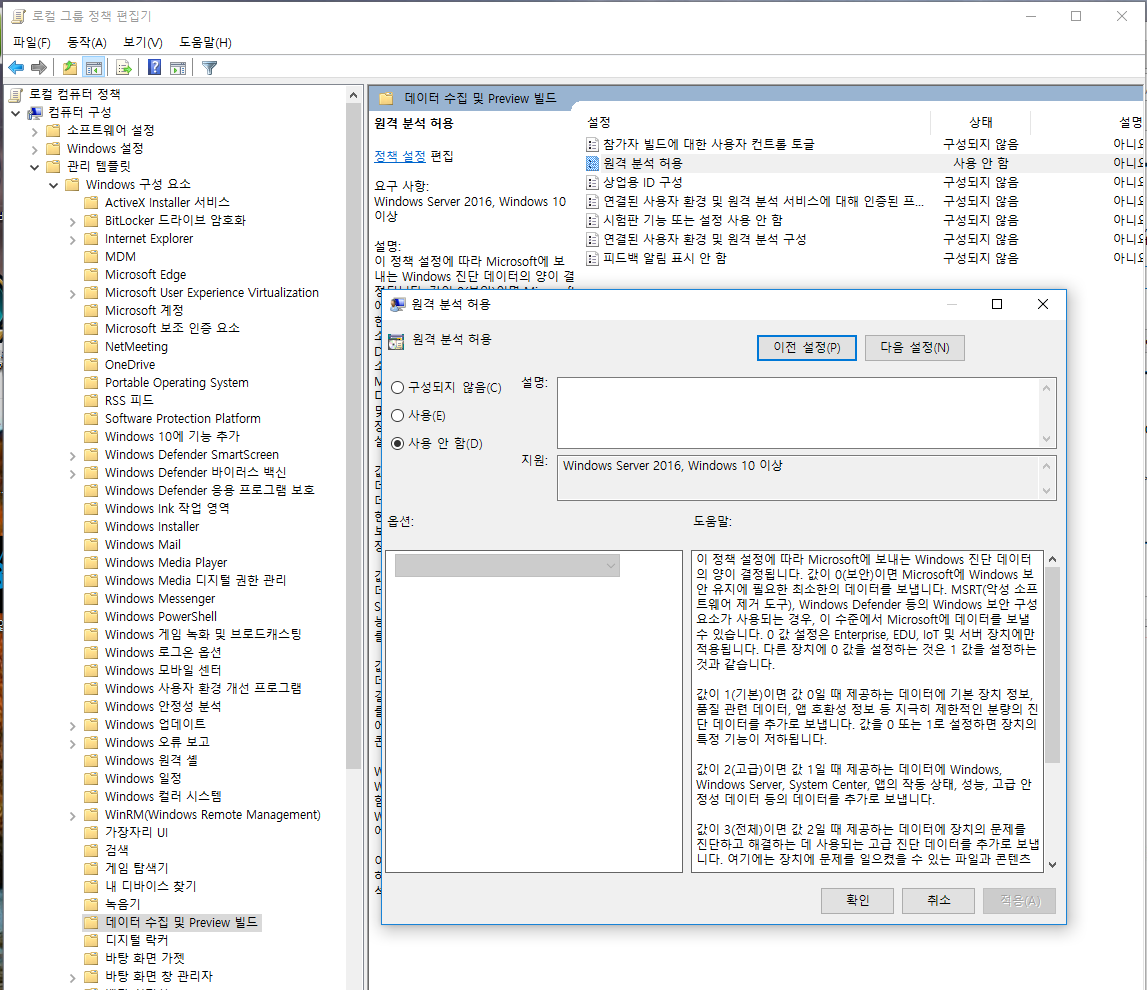This screenshot has height=990, width=1147.
Task: Open the disabled options combo box
Action: [x=507, y=566]
